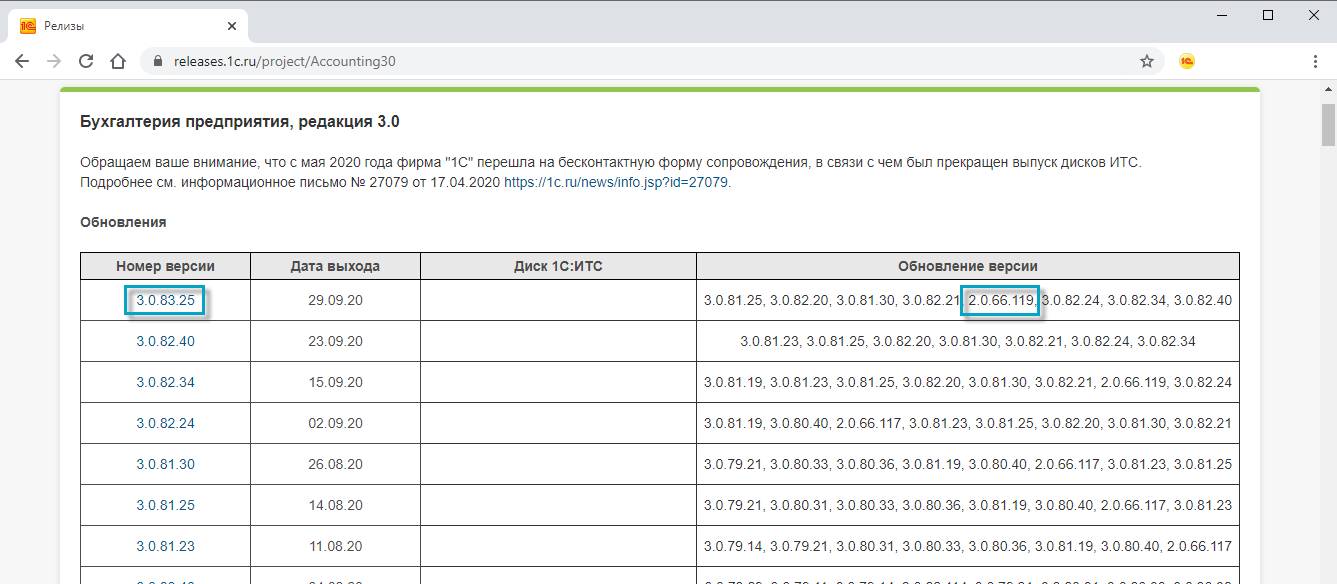Open version 3.0.82.34 release link
The image size is (1337, 584).
(165, 382)
